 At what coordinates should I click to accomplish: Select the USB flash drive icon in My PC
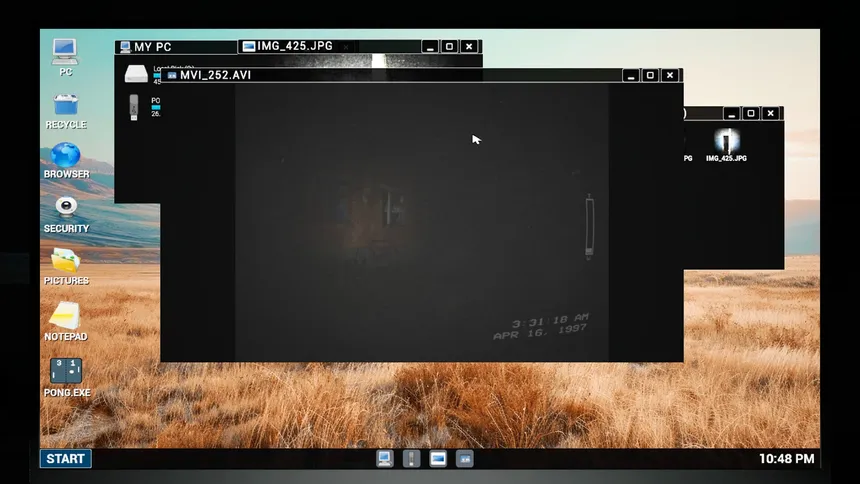134,107
